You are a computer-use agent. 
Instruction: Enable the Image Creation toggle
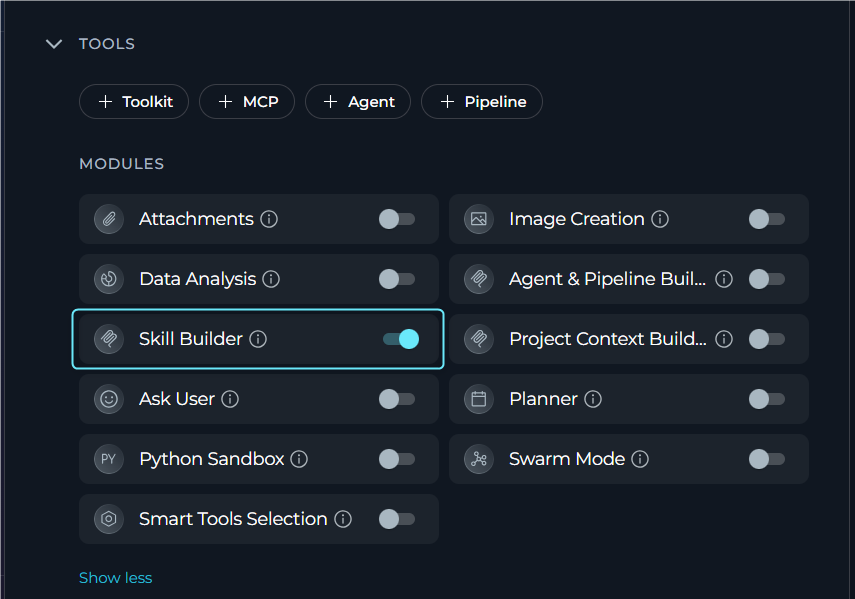pyautogui.click(x=767, y=219)
